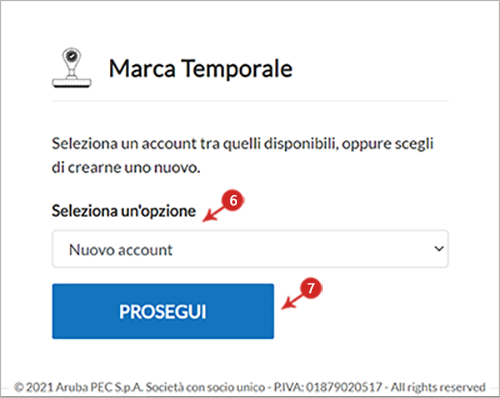Viewport: 500px width, 398px height.
Task: Click the © 2021 copyright symbol
Action: coord(19,387)
